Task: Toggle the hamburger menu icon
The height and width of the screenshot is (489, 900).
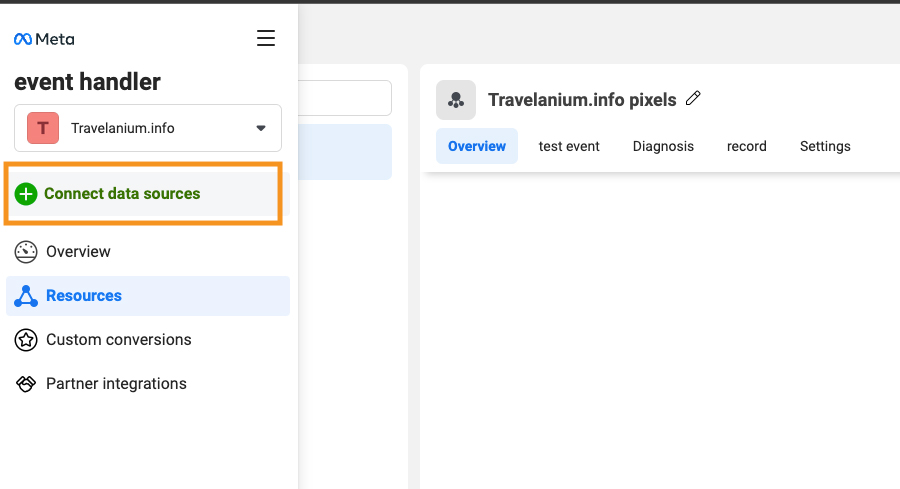Action: [x=266, y=39]
